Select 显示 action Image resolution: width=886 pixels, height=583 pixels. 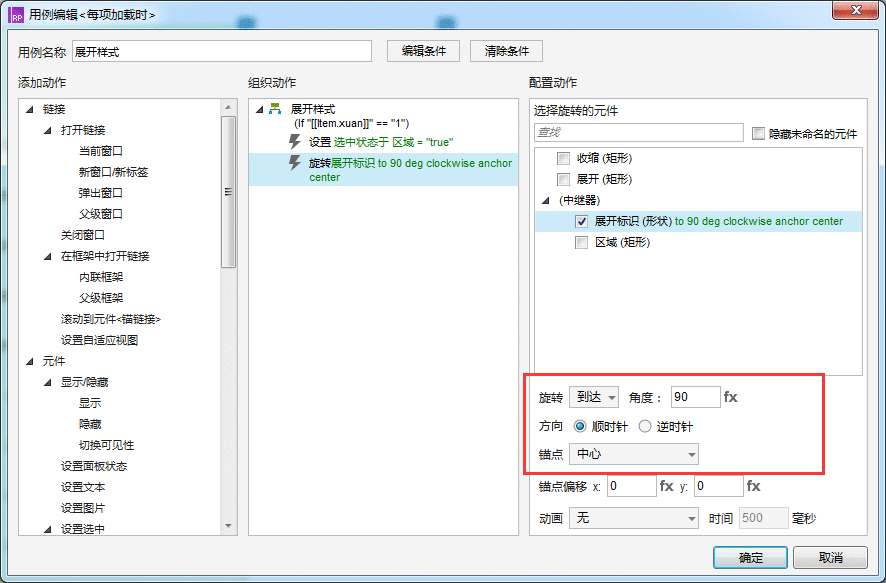point(90,403)
